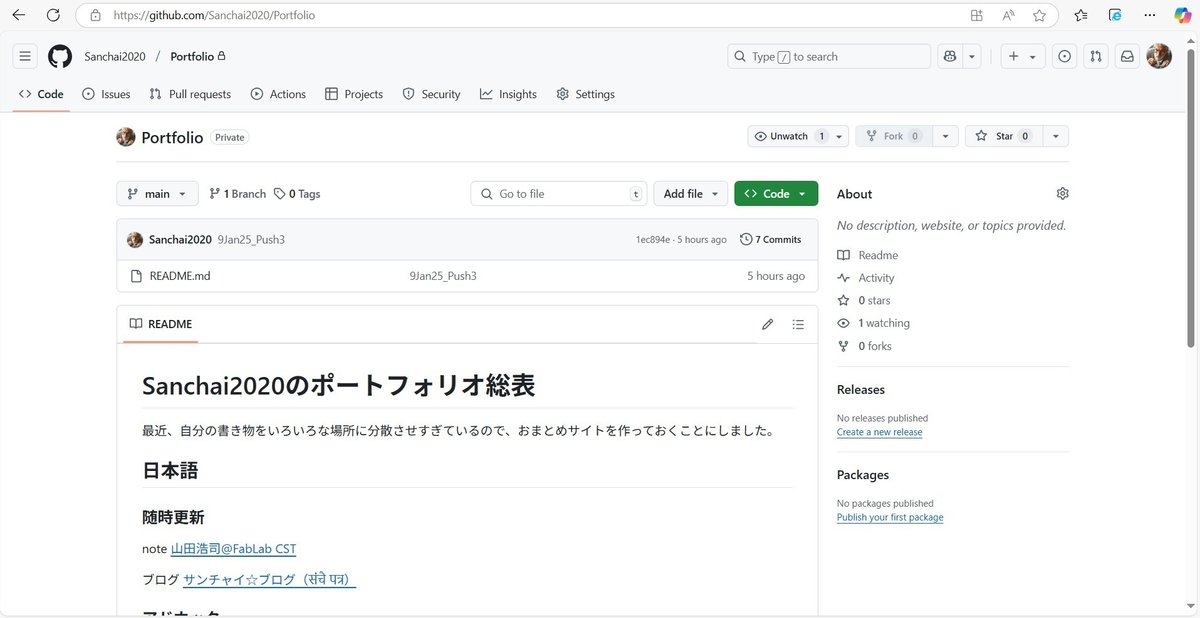Open the サンチャイ☆ブログ blog link
1200x618 pixels.
[x=270, y=579]
